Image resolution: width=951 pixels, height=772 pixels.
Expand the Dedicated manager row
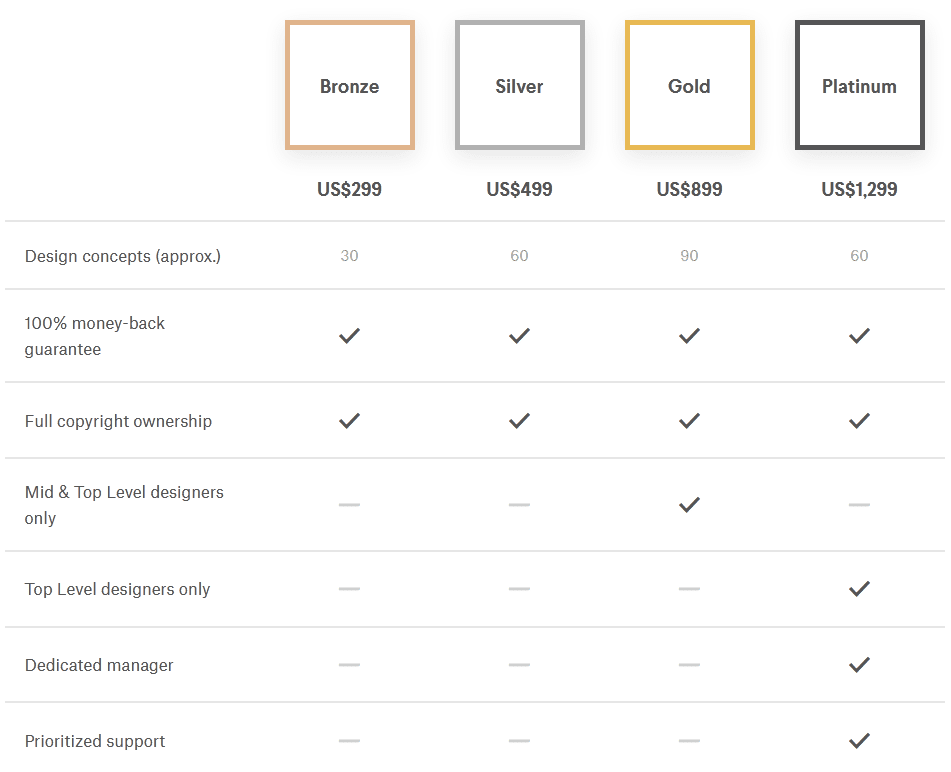tap(98, 665)
